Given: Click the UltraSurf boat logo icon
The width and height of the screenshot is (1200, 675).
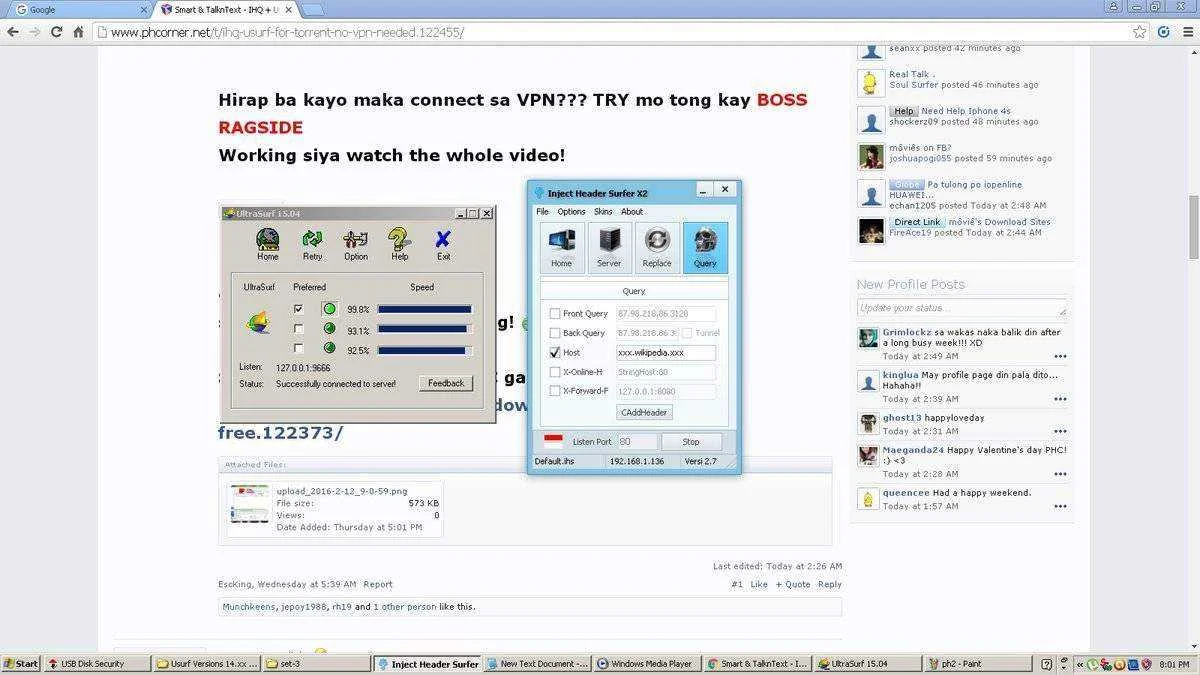Looking at the screenshot, I should coord(258,323).
